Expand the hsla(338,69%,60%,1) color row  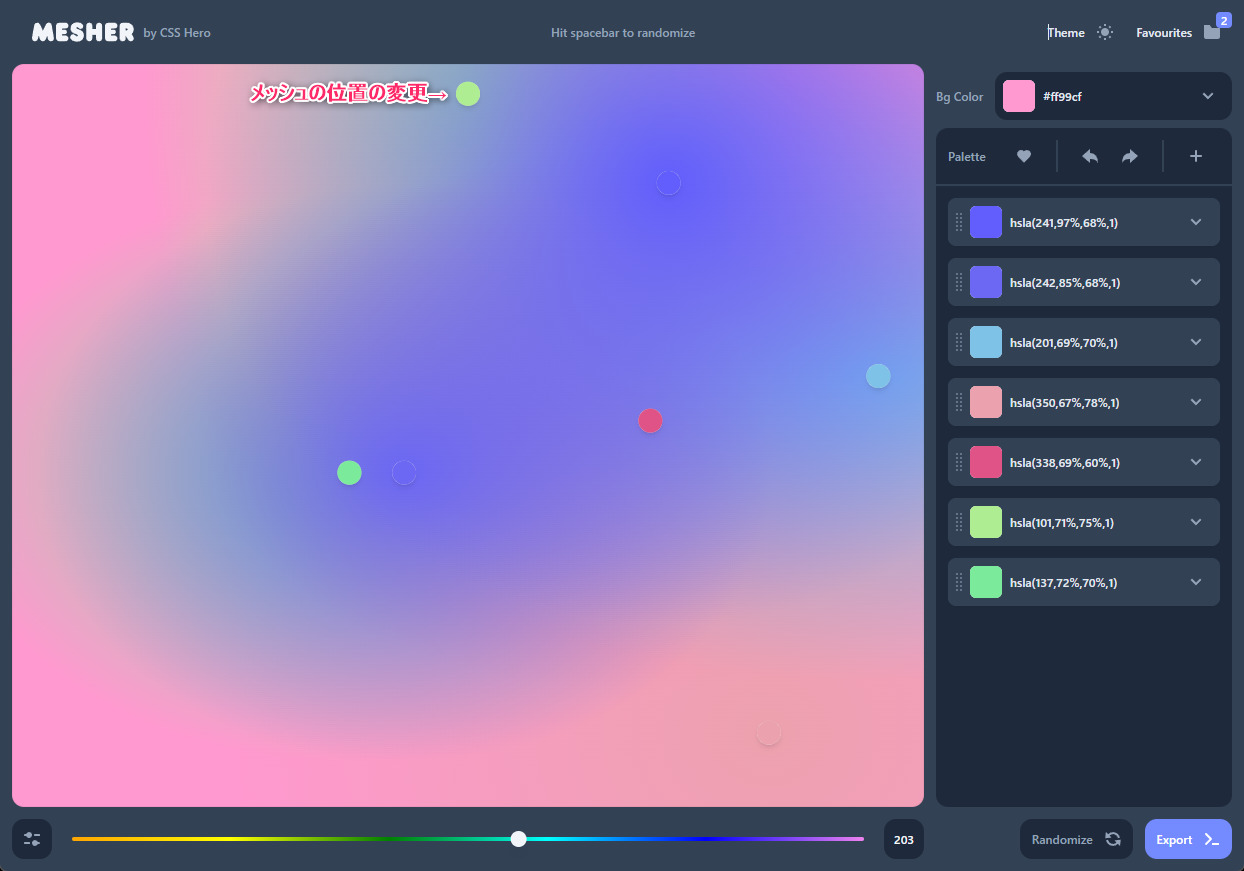[x=1195, y=462]
